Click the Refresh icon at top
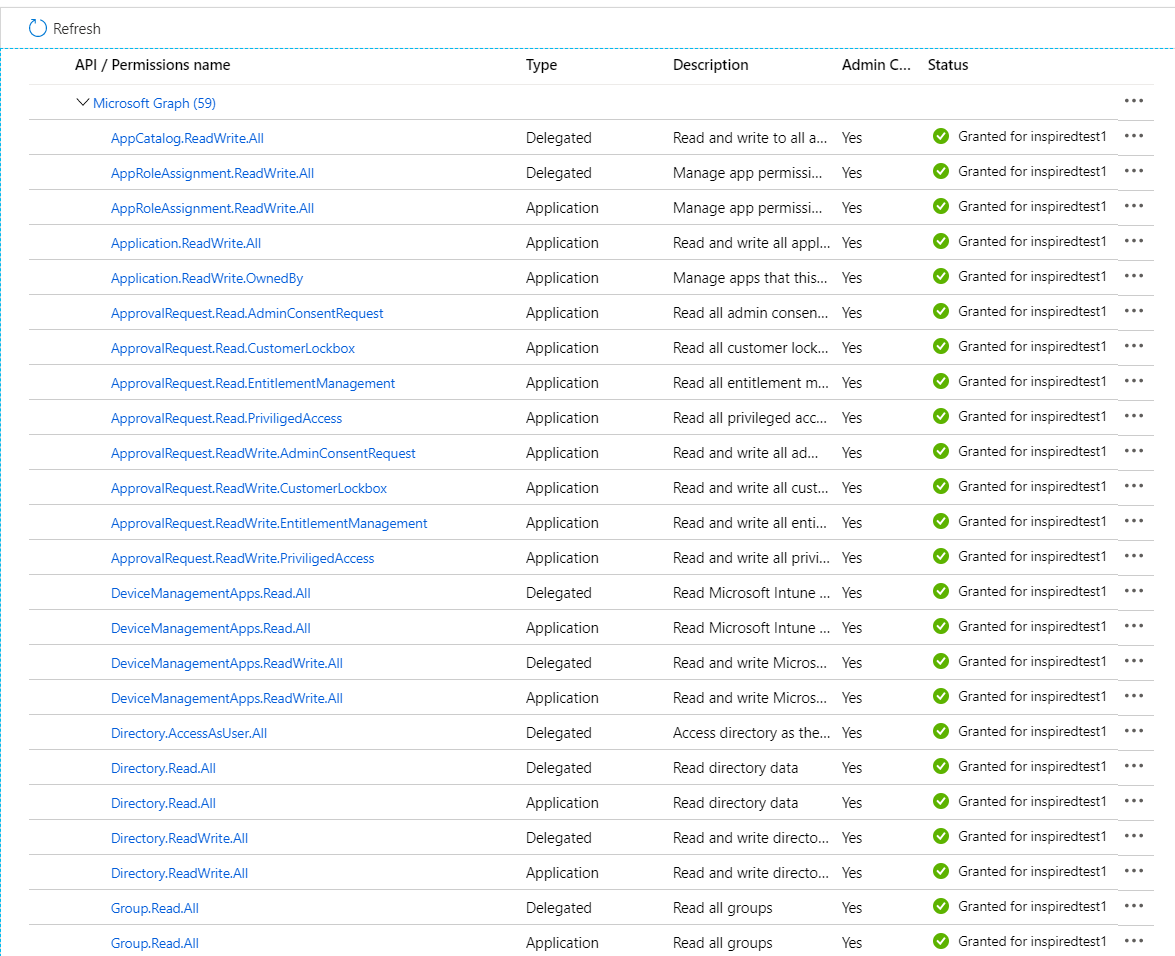The image size is (1175, 956). [38, 28]
